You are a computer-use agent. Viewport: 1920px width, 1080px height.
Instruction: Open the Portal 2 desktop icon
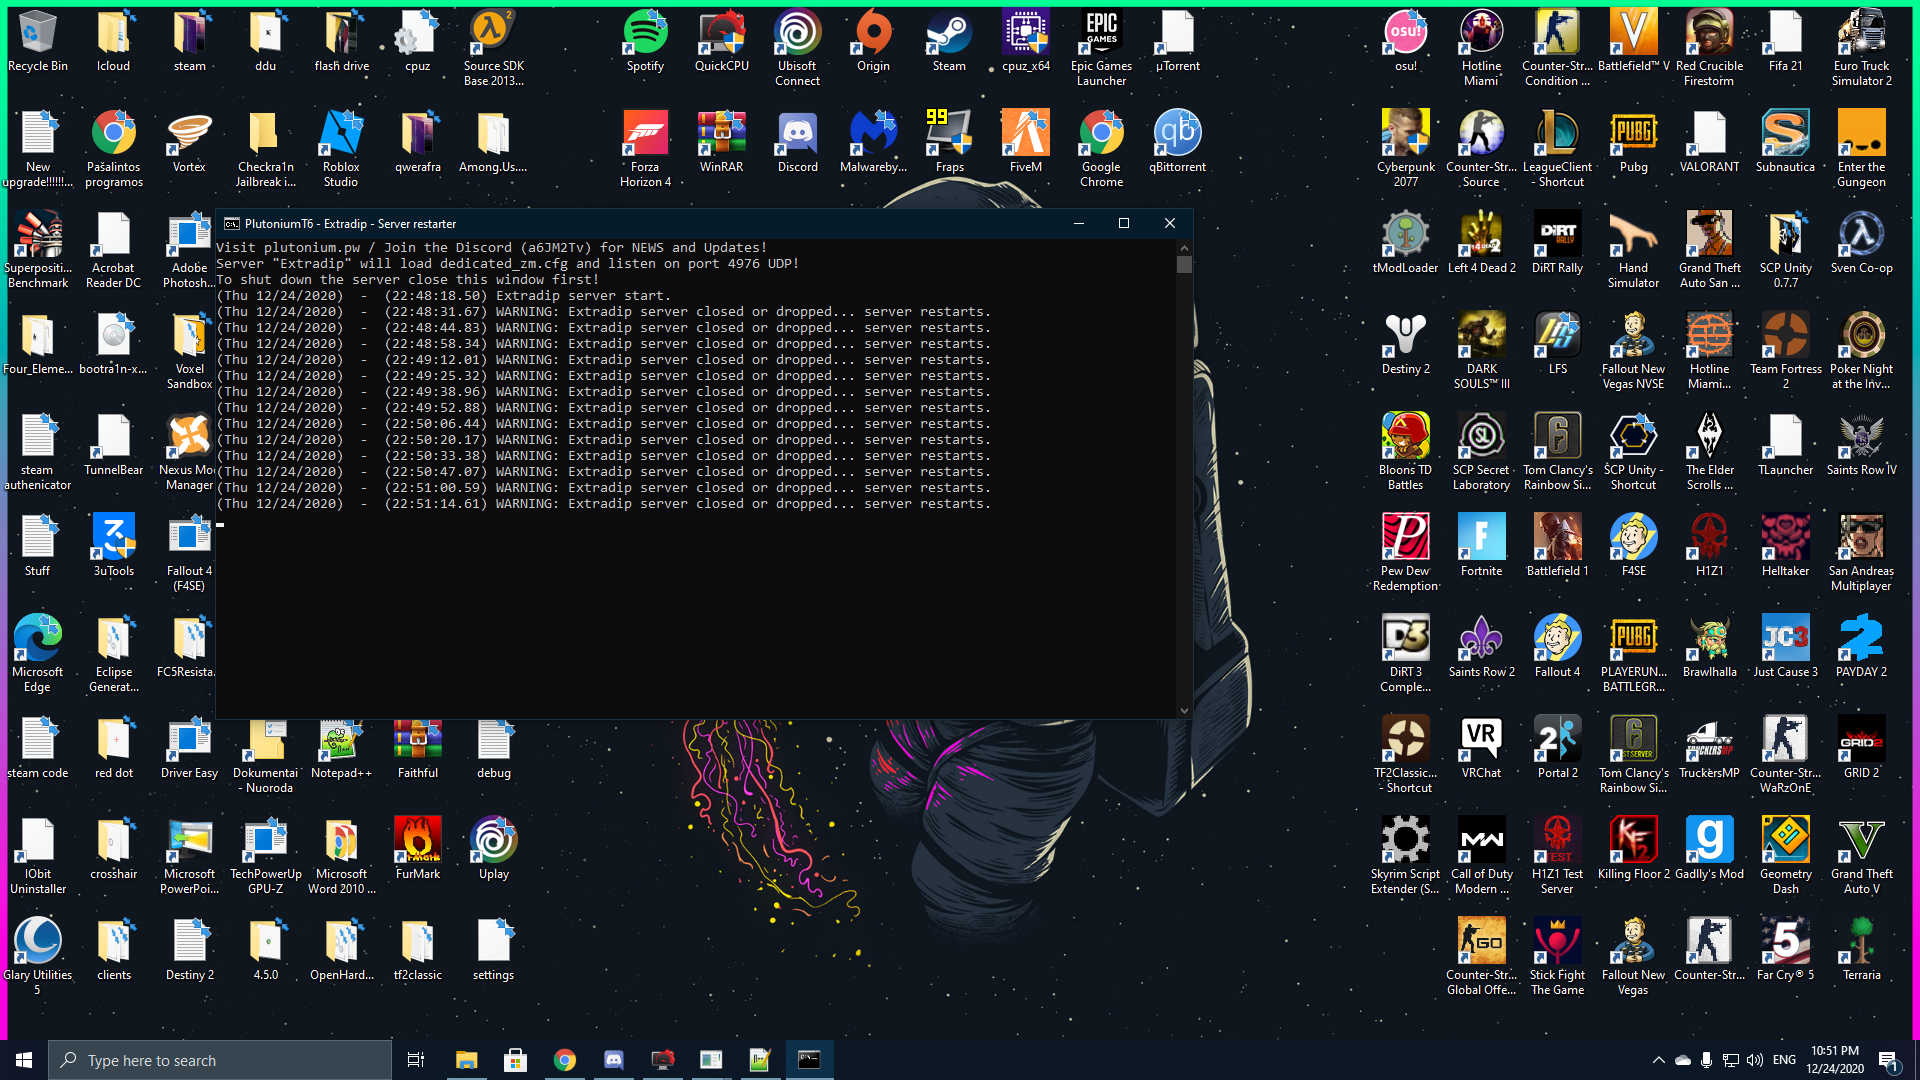[1557, 749]
